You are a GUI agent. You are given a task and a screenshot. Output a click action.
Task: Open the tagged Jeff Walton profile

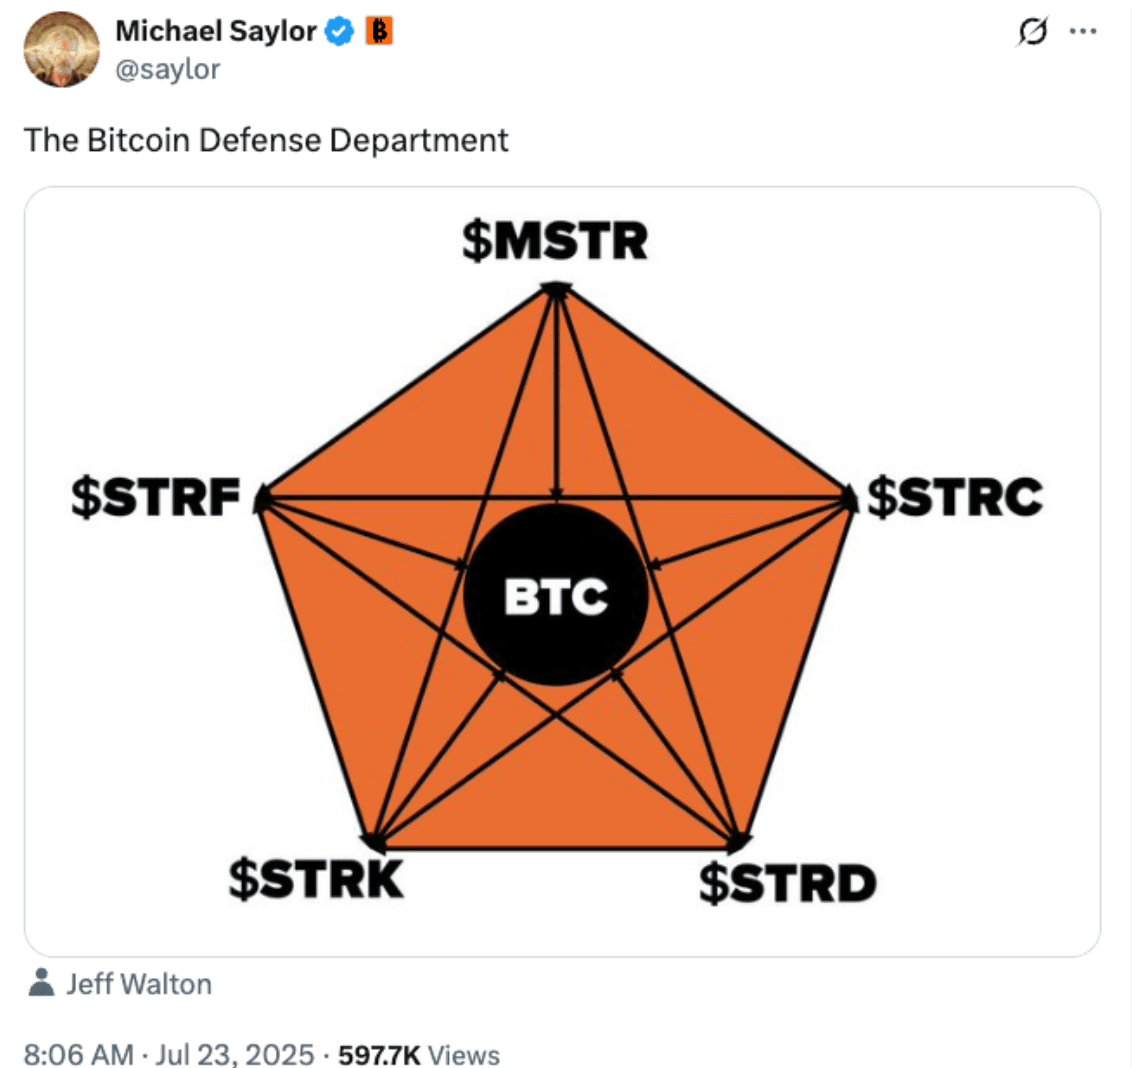point(139,984)
